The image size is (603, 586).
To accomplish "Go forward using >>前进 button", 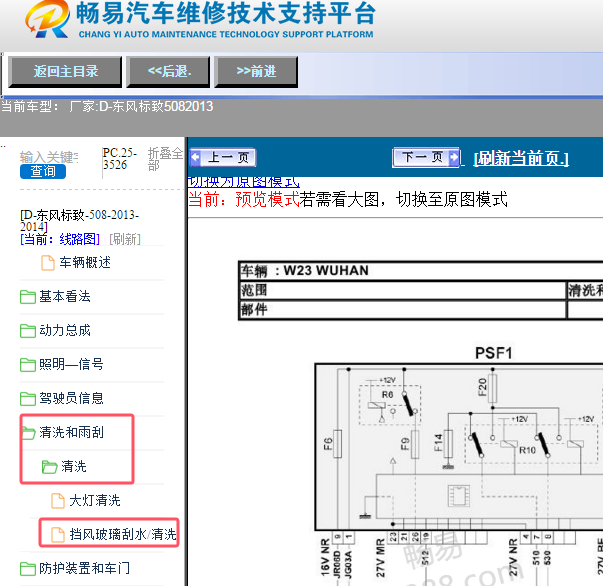I will (x=256, y=72).
